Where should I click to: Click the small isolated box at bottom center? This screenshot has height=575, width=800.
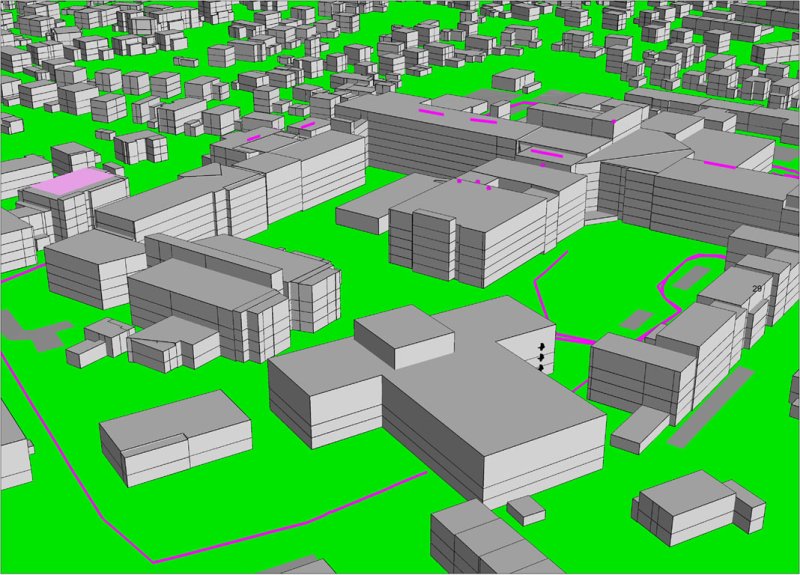click(x=525, y=510)
